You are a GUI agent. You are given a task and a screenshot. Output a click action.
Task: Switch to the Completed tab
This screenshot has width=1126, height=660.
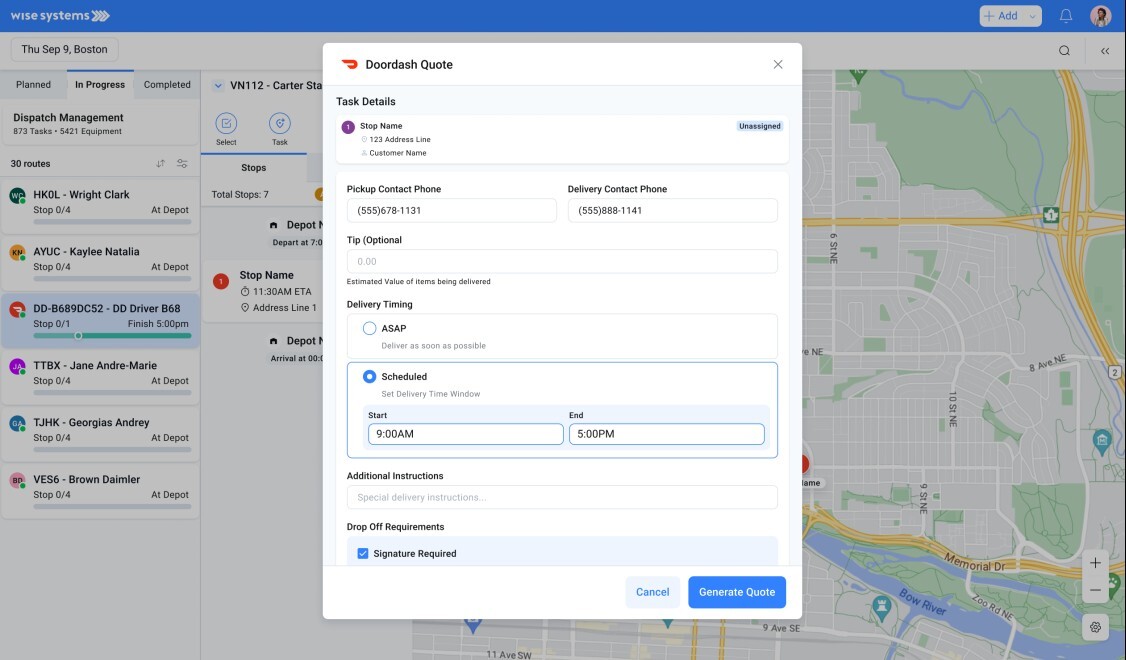(x=167, y=85)
